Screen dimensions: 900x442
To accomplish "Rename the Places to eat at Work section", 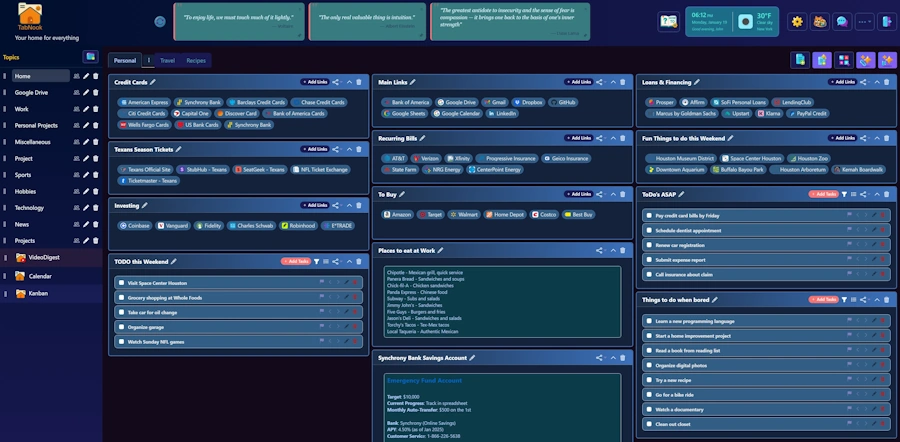I will 440,250.
